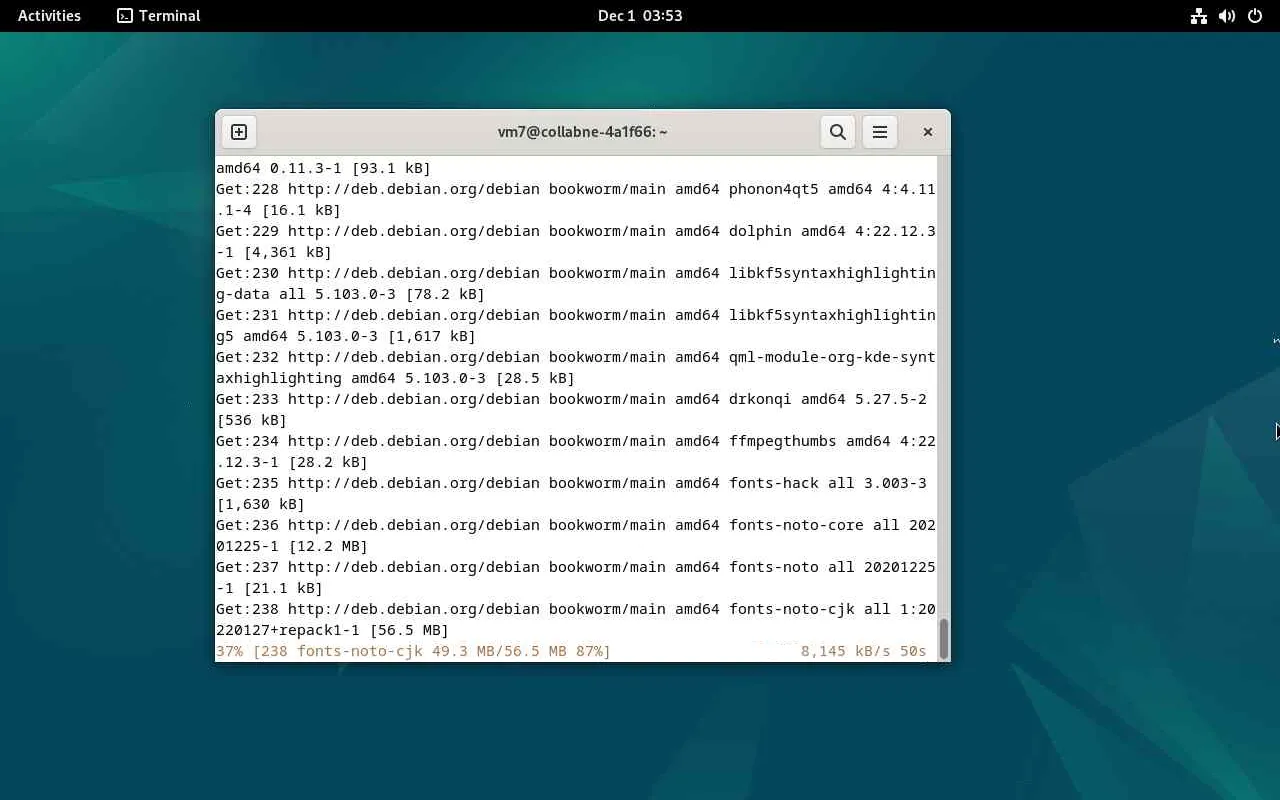Viewport: 1280px width, 800px height.
Task: Open the terminal search
Action: 838,132
